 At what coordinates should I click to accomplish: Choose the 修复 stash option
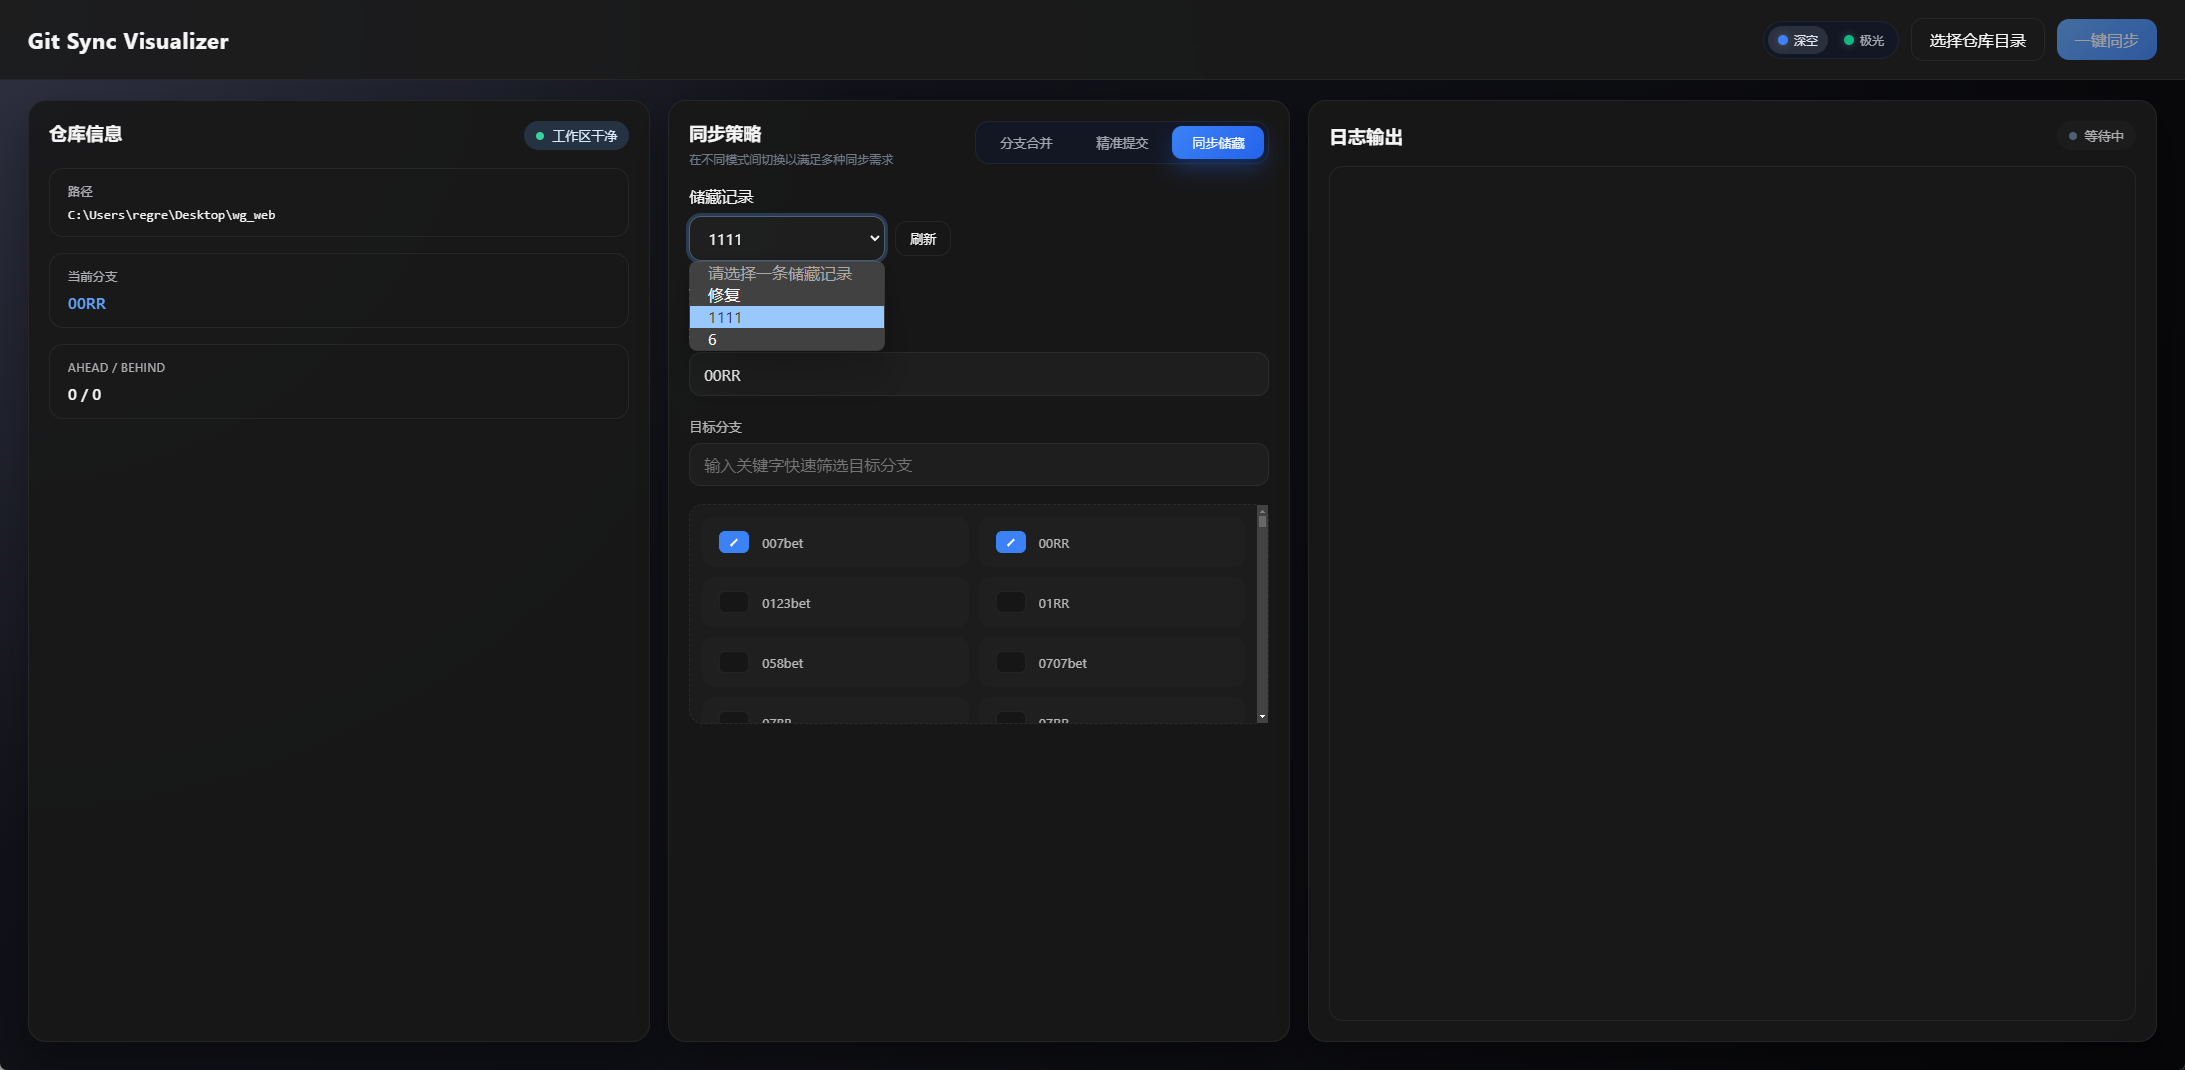coord(787,295)
